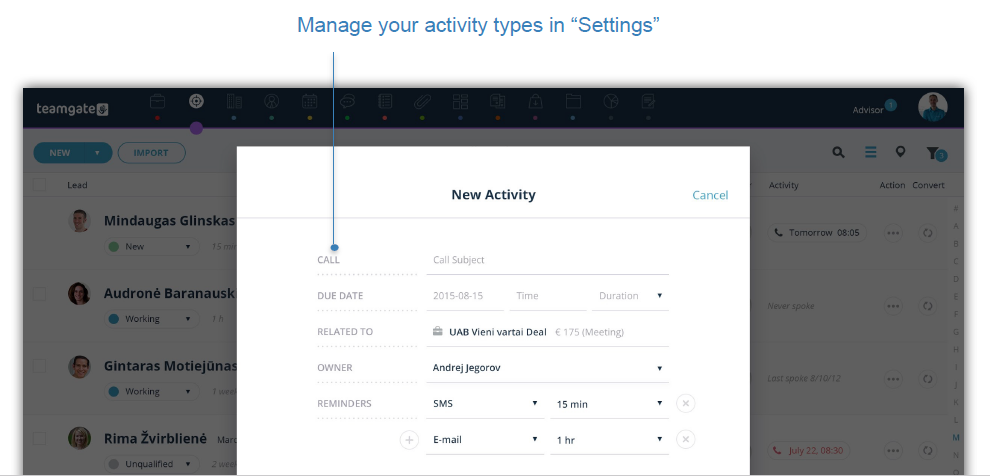Click the teamgate logo

(x=72, y=109)
